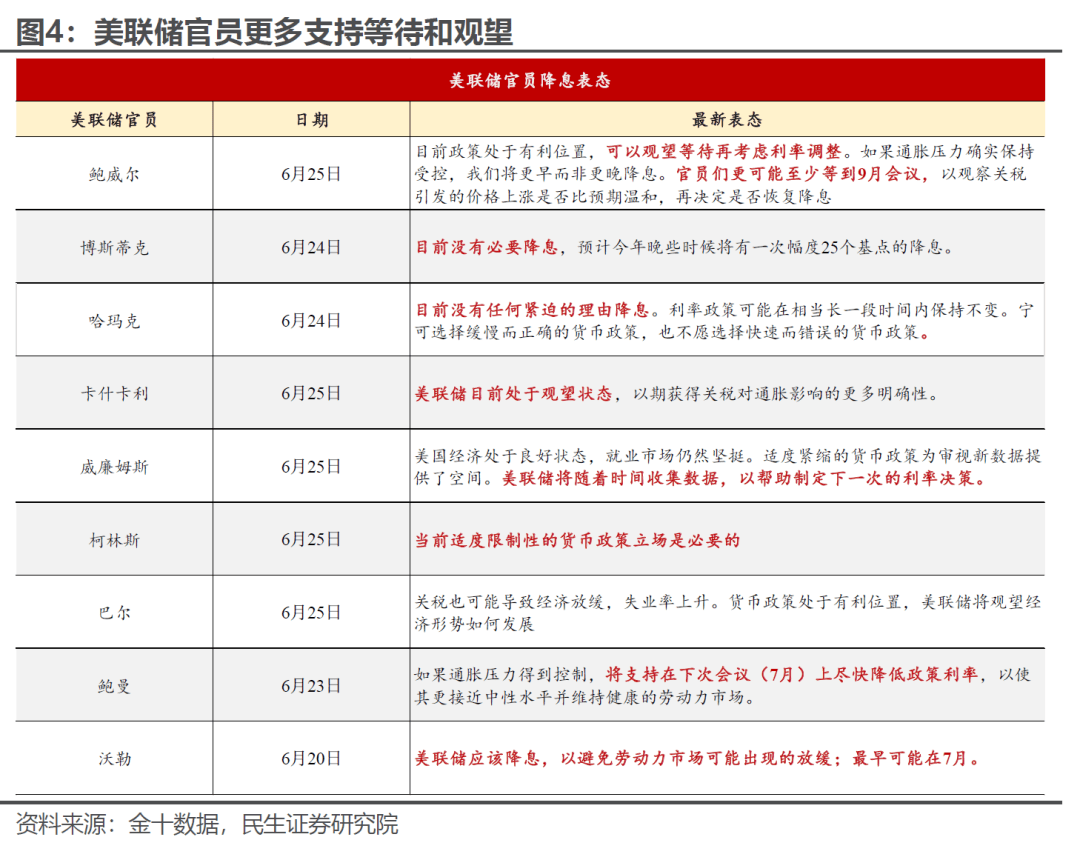
Task: Click the source note 资料来源：金十数据，民生证券研究院
Action: (x=207, y=825)
